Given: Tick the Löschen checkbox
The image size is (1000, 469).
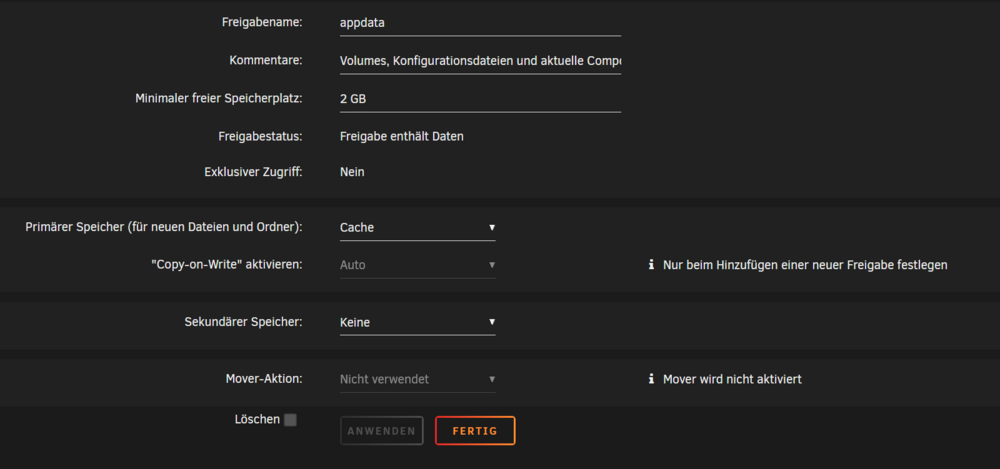Looking at the screenshot, I should pos(290,420).
